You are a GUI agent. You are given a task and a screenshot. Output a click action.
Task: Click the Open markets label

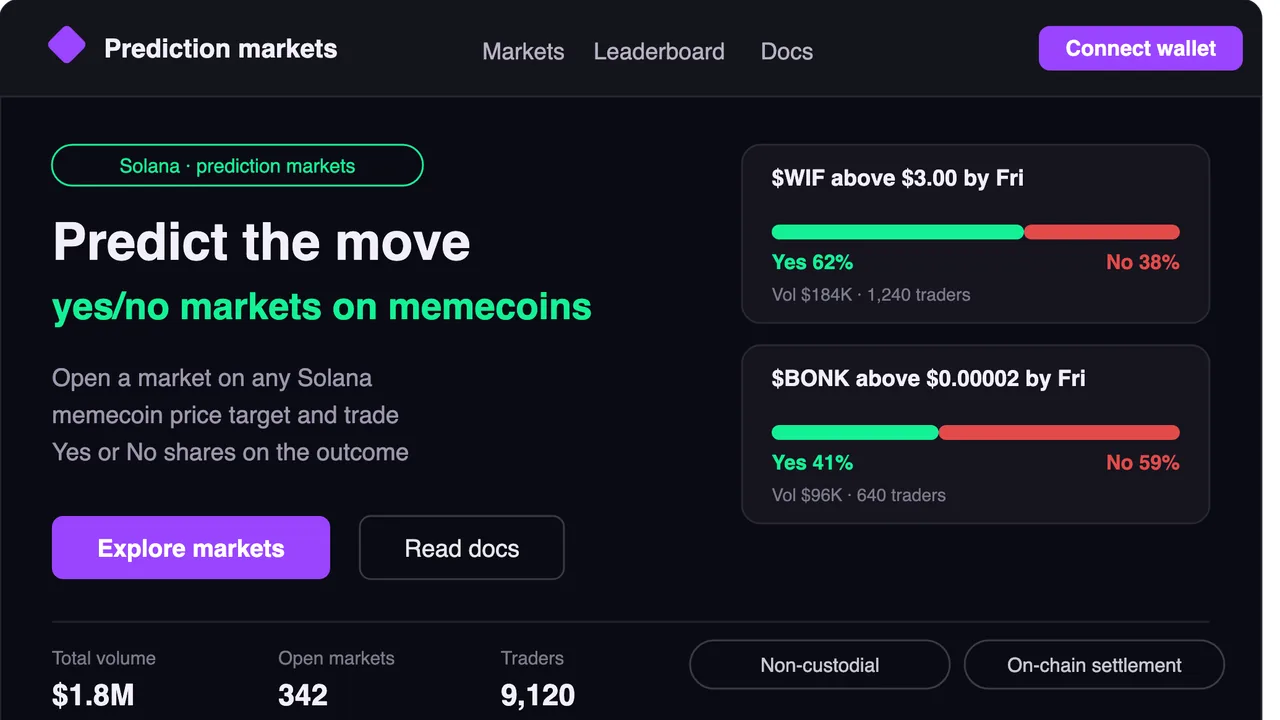pyautogui.click(x=336, y=658)
